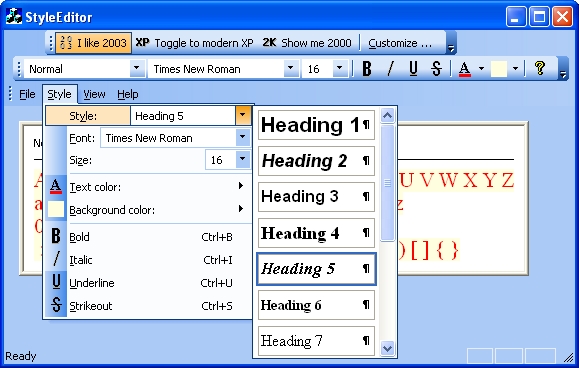Open the Font dropdown in the Style menu
579x368 pixels.
(x=243, y=137)
